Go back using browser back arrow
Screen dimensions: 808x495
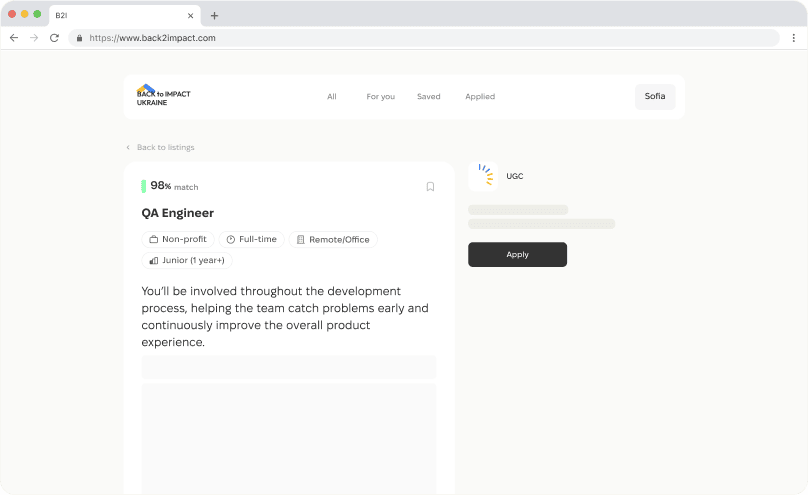coord(14,38)
